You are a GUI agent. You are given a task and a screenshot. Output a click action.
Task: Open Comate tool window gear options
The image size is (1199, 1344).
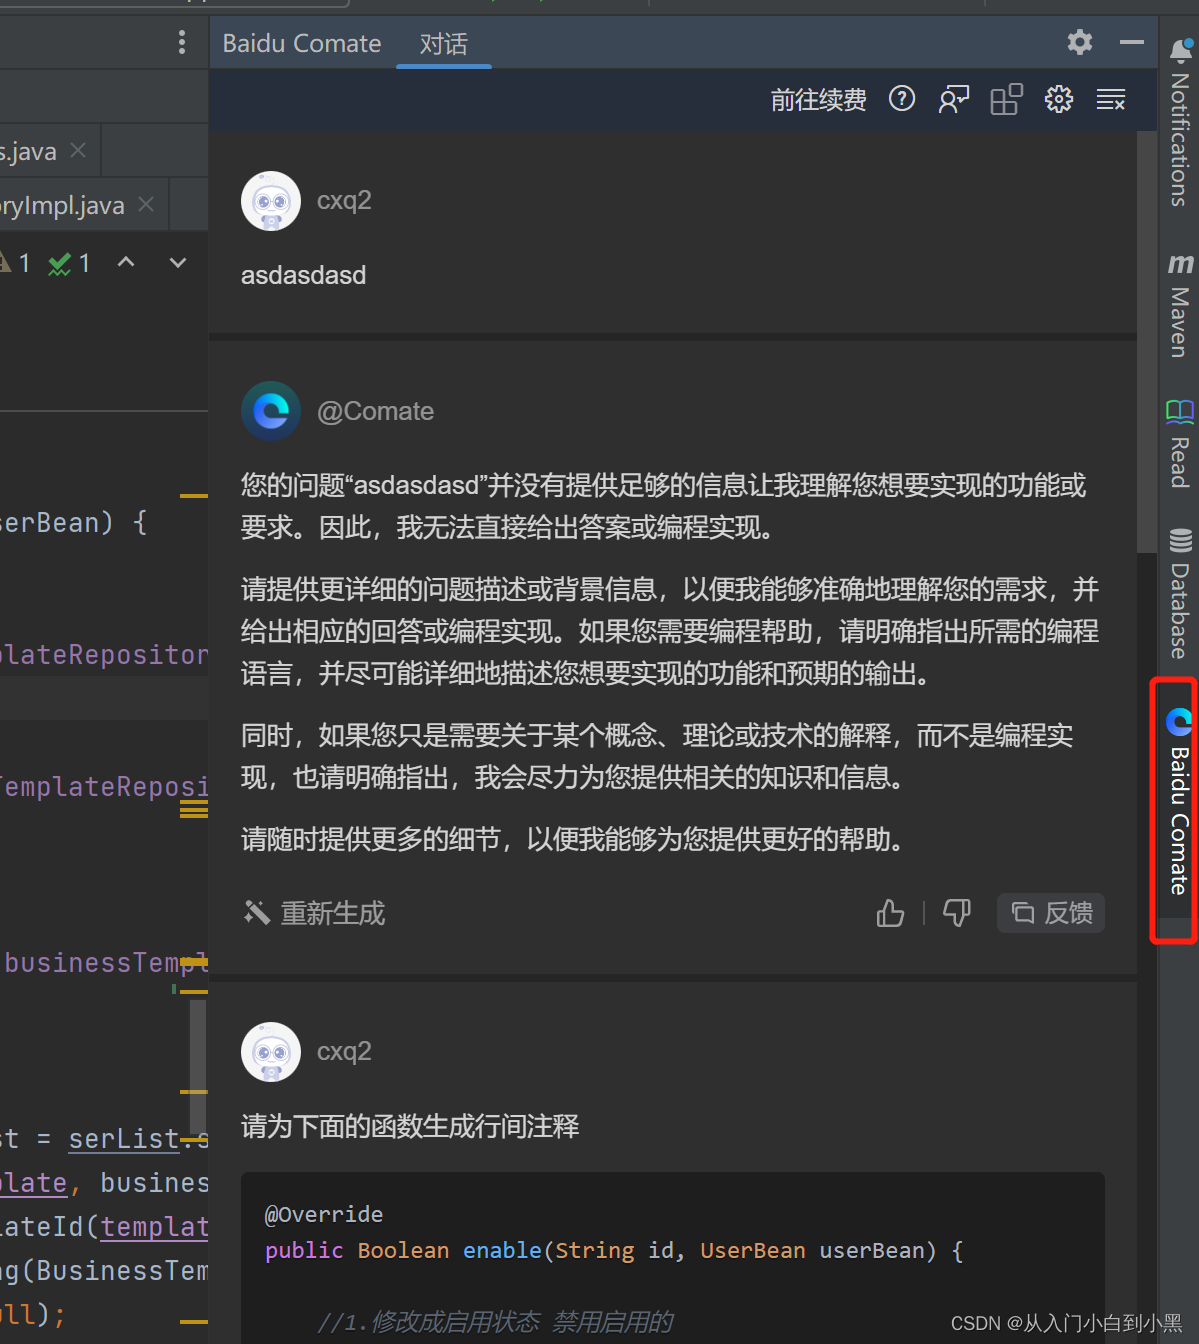[x=1080, y=42]
